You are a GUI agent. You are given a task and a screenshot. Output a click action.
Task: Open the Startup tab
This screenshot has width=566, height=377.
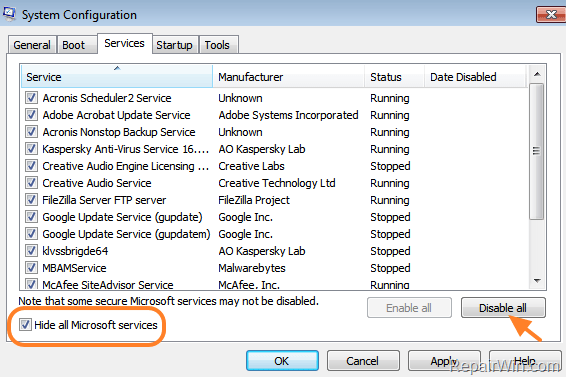coord(174,45)
